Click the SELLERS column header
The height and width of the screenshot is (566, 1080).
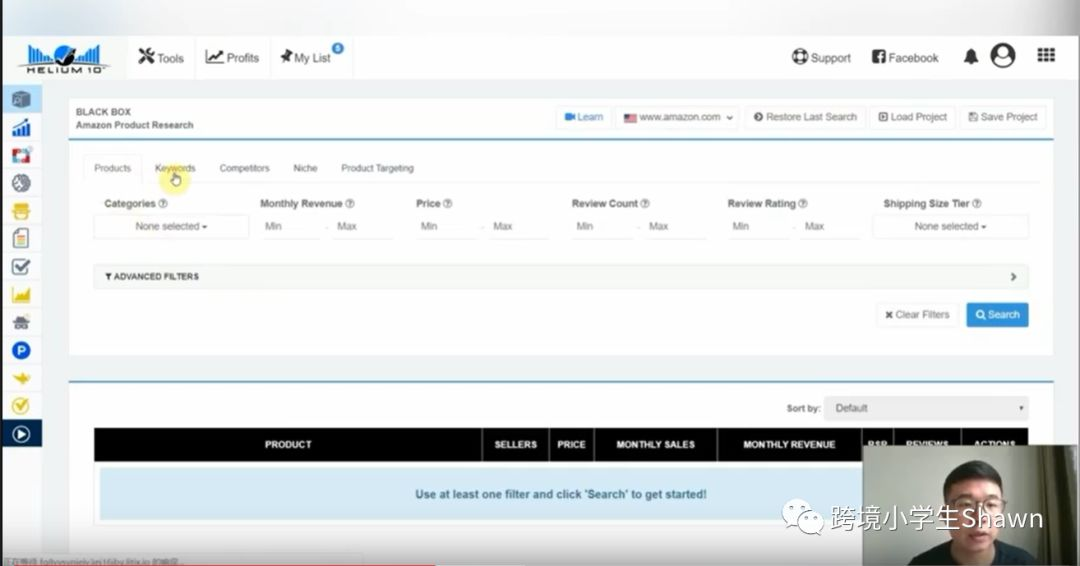515,445
